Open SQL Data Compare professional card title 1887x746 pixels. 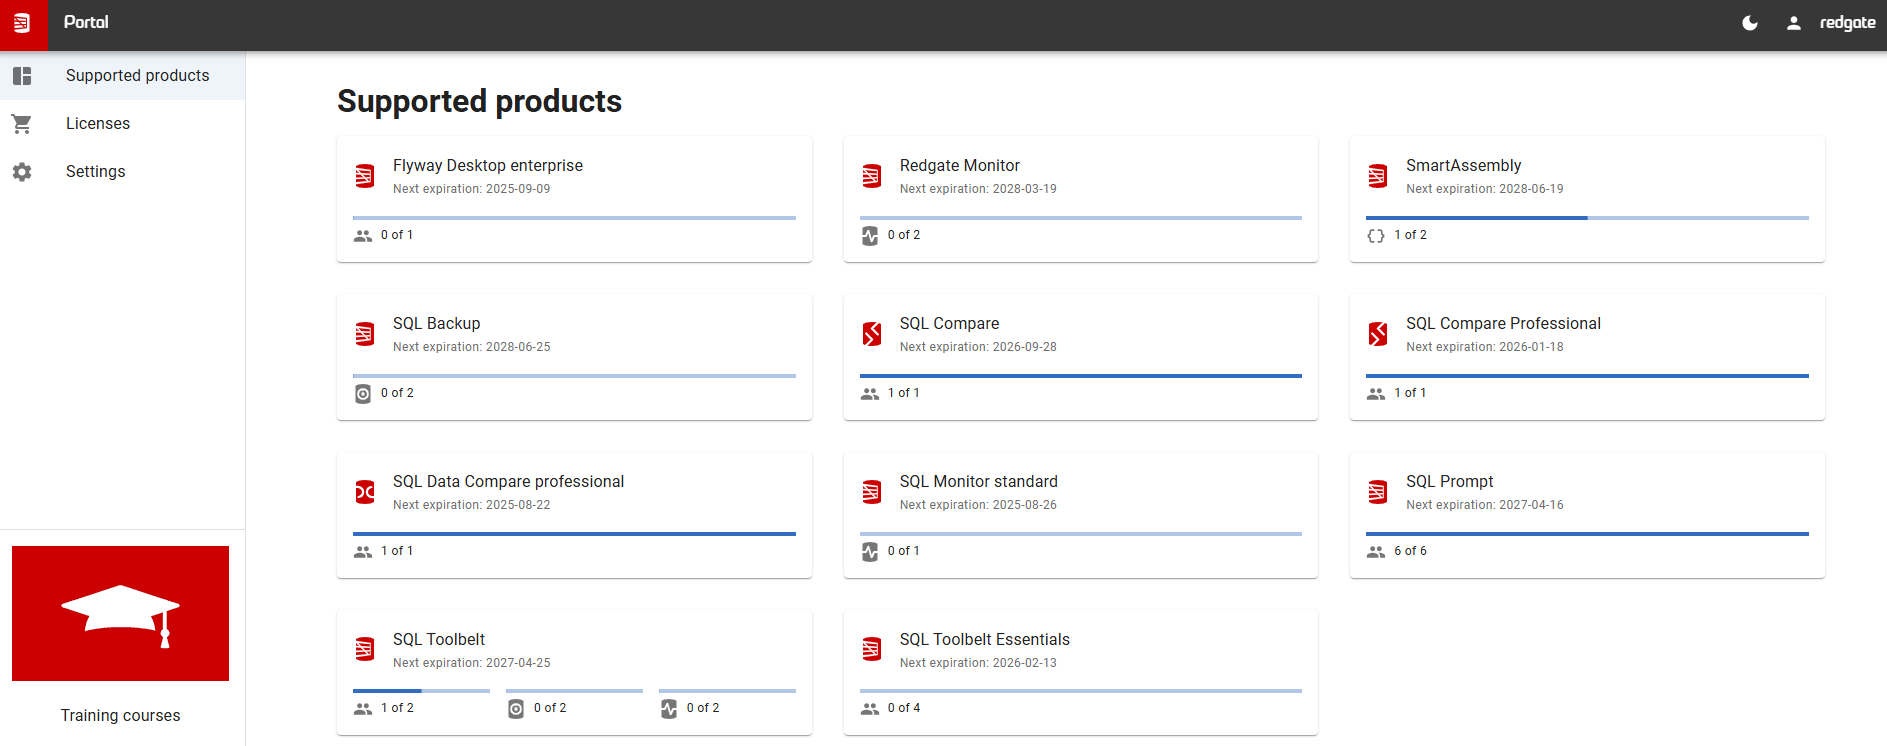pos(508,481)
